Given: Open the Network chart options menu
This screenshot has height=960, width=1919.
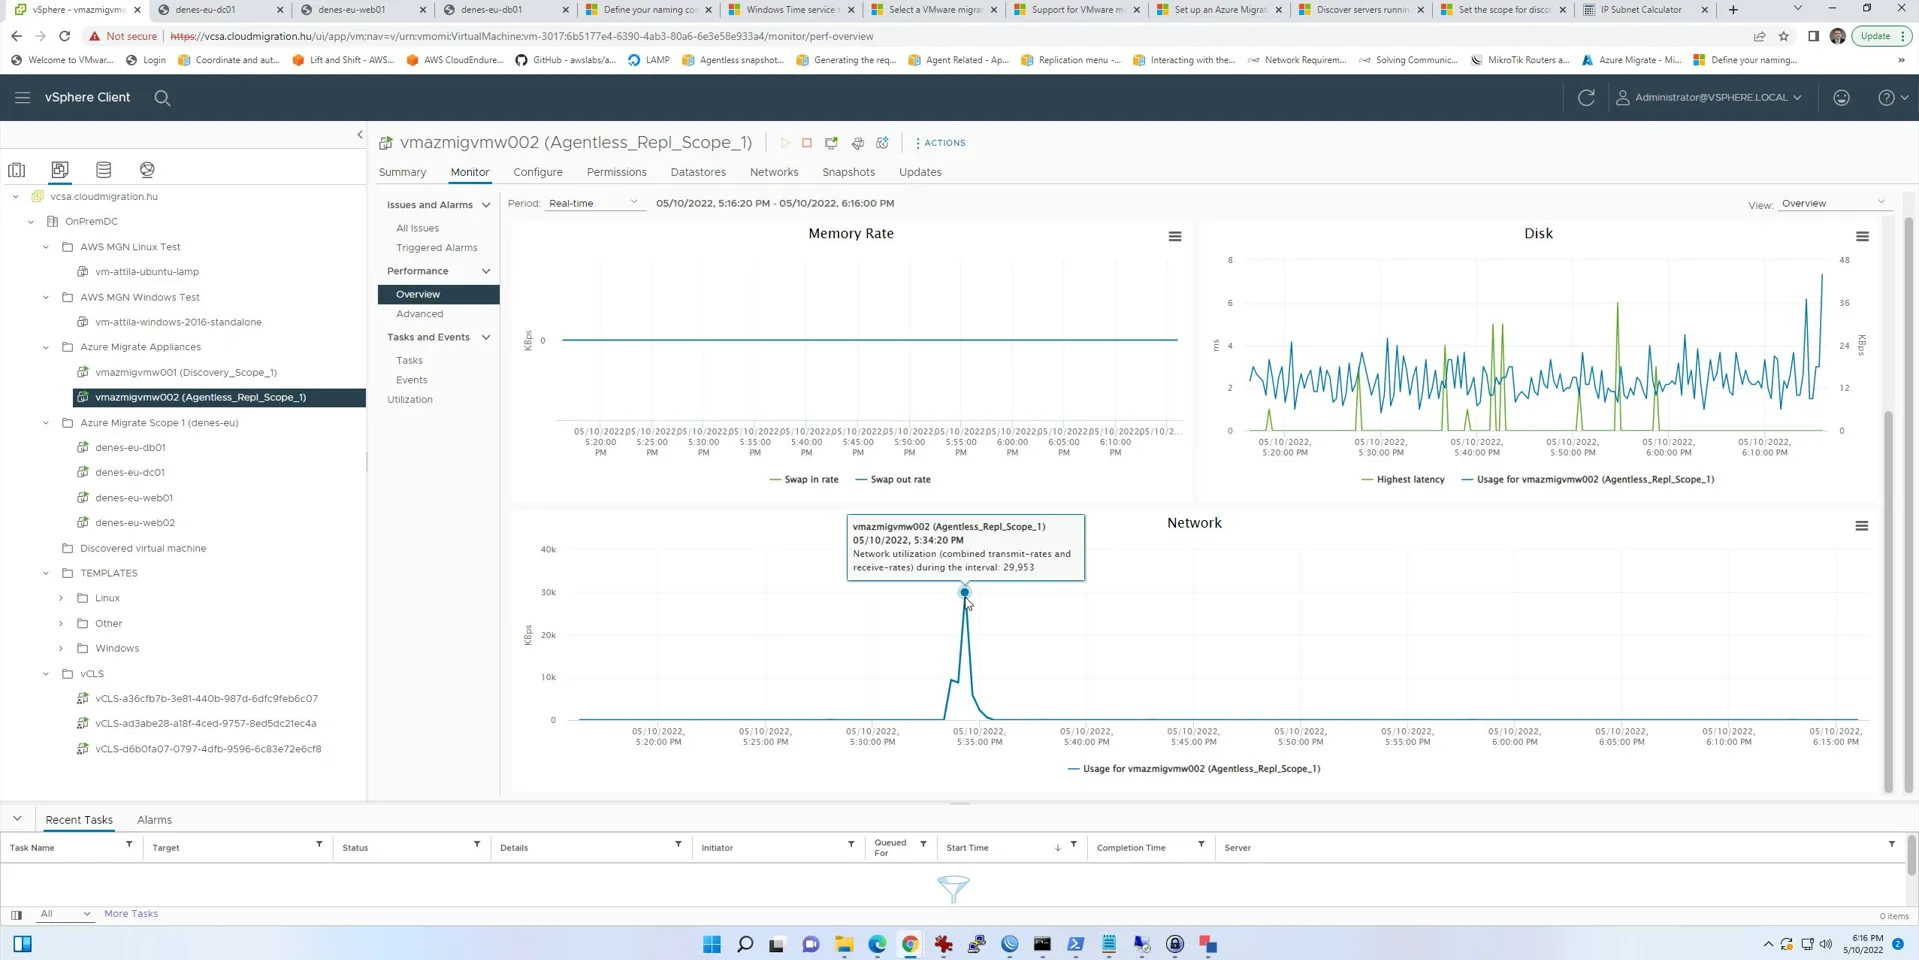Looking at the screenshot, I should click(1861, 526).
